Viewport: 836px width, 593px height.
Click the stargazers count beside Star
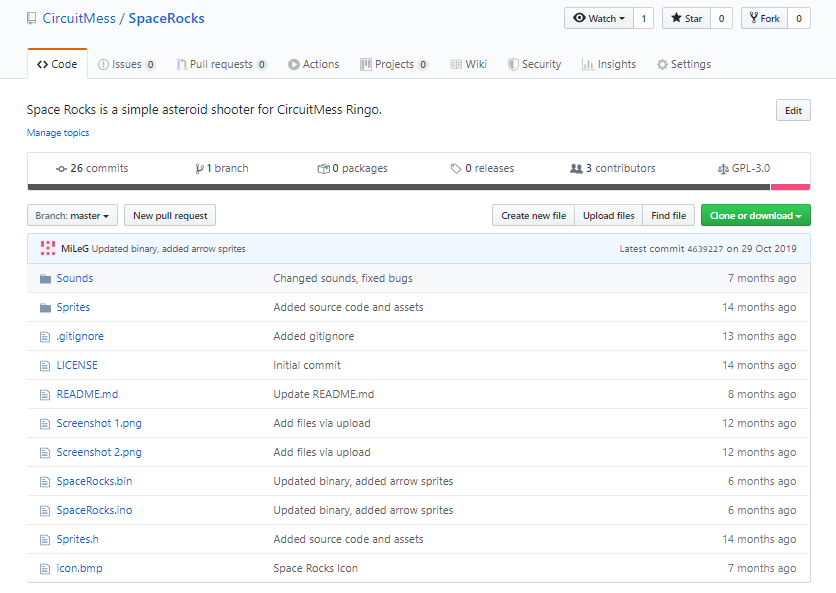[x=721, y=18]
